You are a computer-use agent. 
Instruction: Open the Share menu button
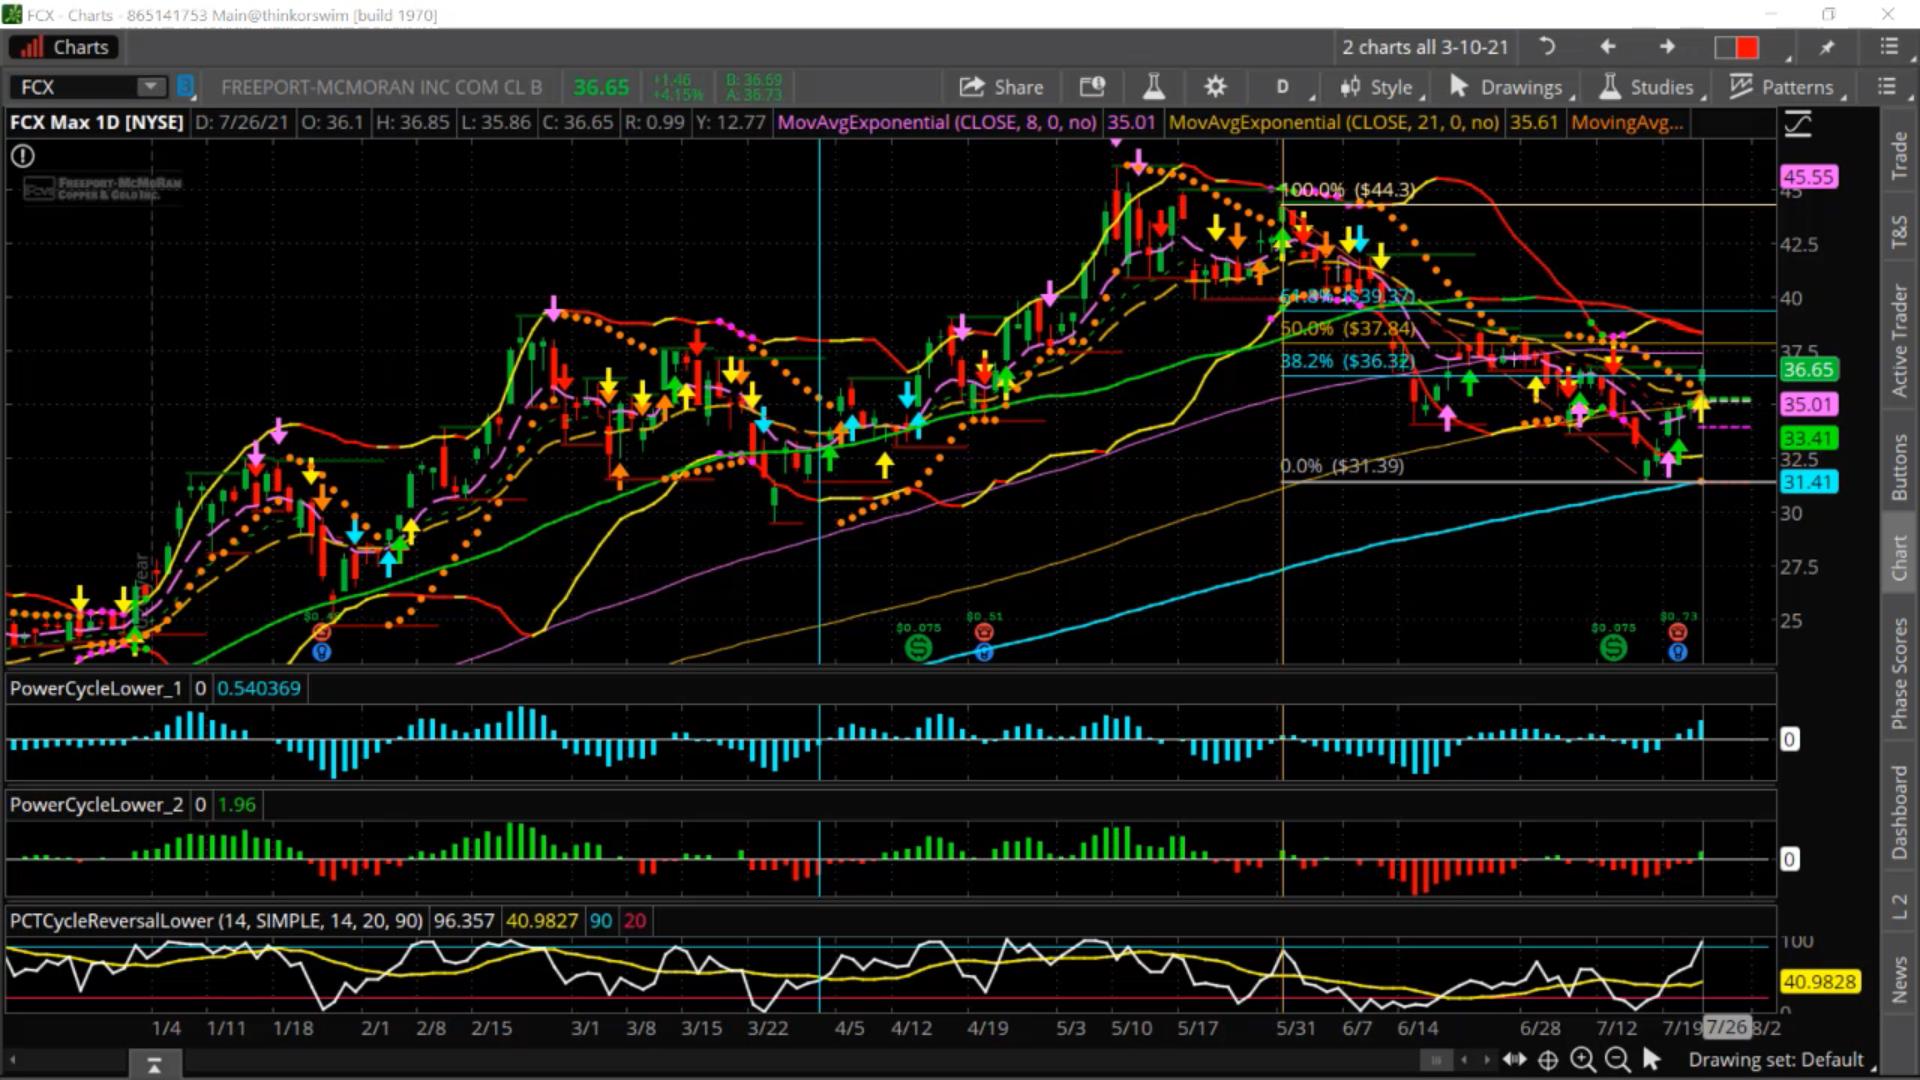pos(1001,87)
